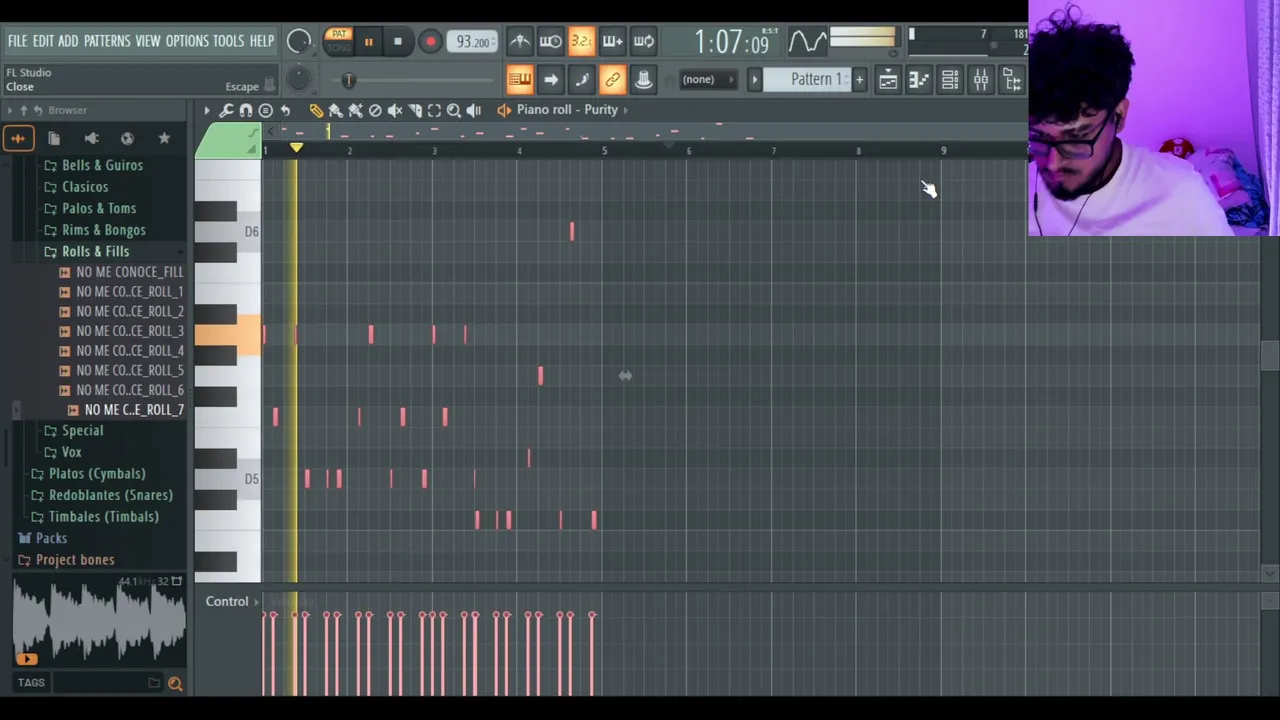Select the NO ME CONOCE_FILL sample
The image size is (1280, 720).
(129, 273)
